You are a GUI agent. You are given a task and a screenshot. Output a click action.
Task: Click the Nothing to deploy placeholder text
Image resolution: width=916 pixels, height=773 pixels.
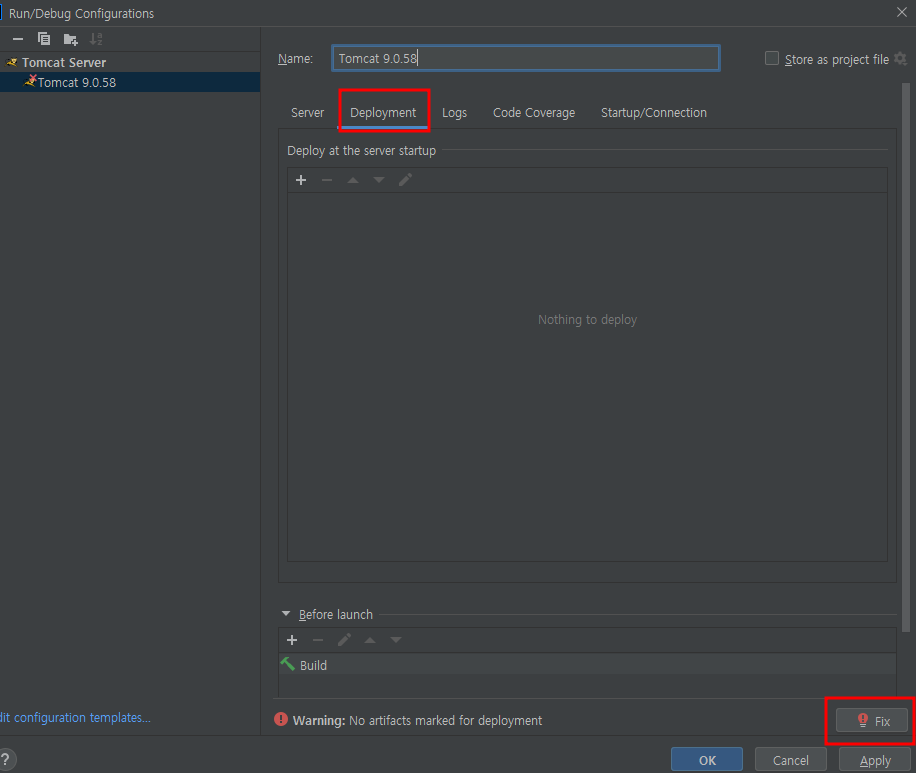587,320
